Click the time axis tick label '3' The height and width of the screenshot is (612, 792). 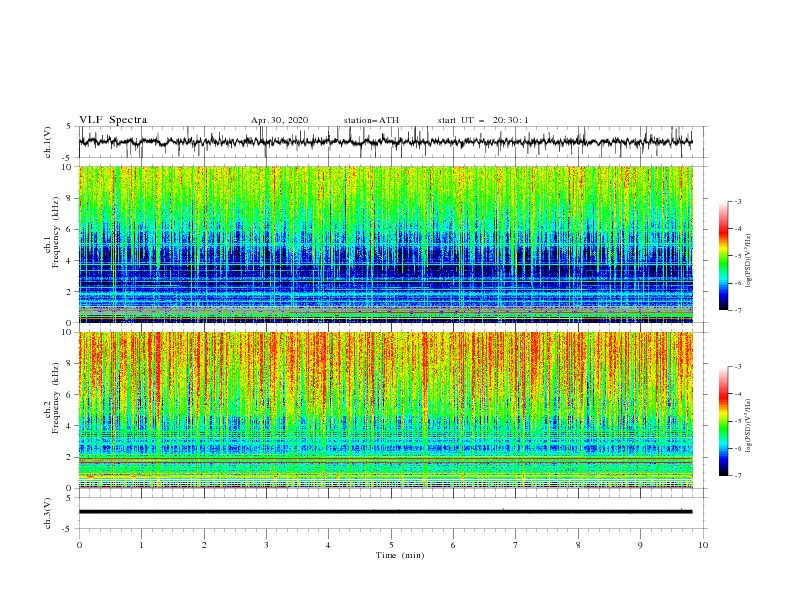click(266, 545)
